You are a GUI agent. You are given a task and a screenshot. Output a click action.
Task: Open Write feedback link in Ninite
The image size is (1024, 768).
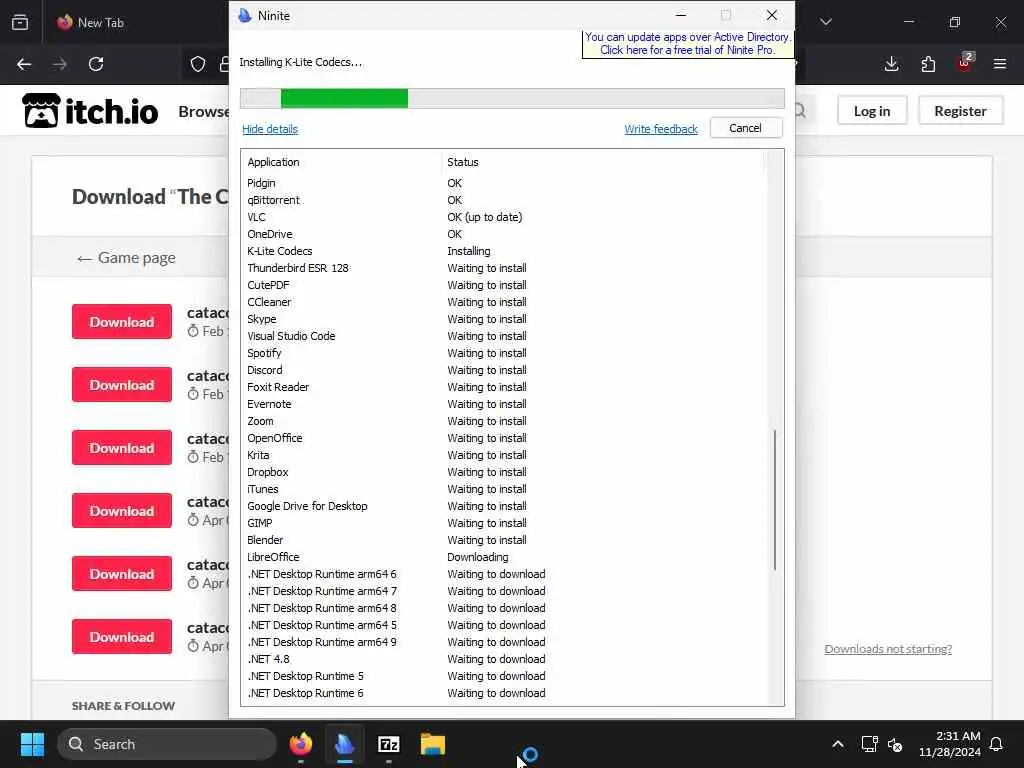[661, 129]
